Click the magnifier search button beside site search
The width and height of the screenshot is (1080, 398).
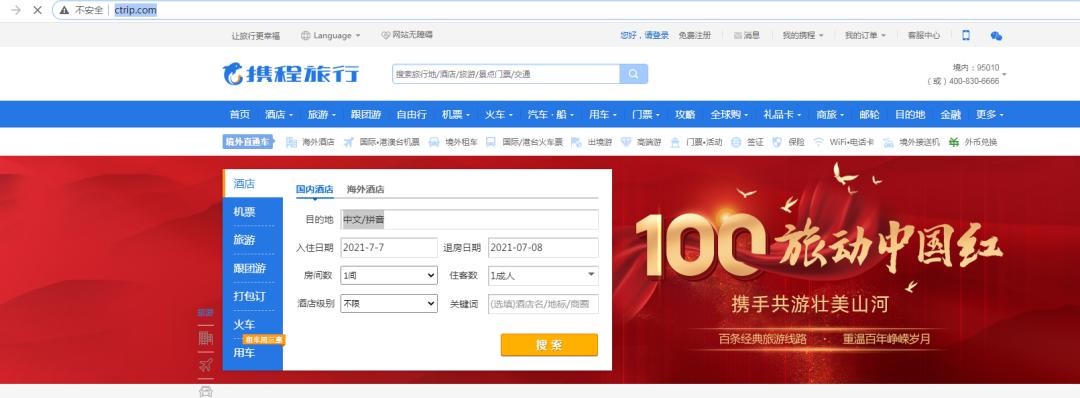point(634,74)
